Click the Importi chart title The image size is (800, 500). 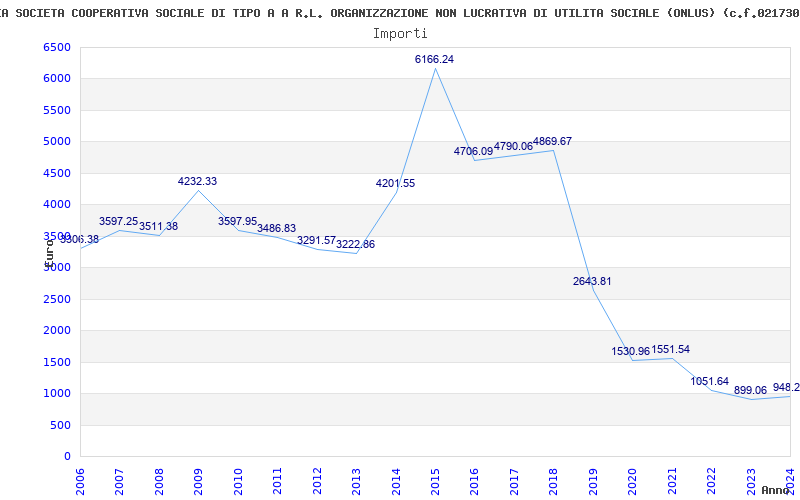coord(400,34)
